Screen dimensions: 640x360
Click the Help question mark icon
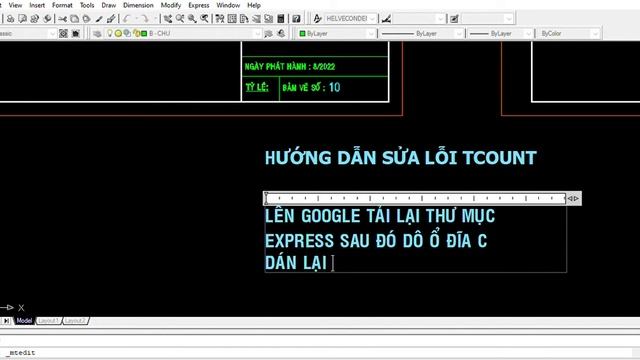pyautogui.click(x=296, y=19)
